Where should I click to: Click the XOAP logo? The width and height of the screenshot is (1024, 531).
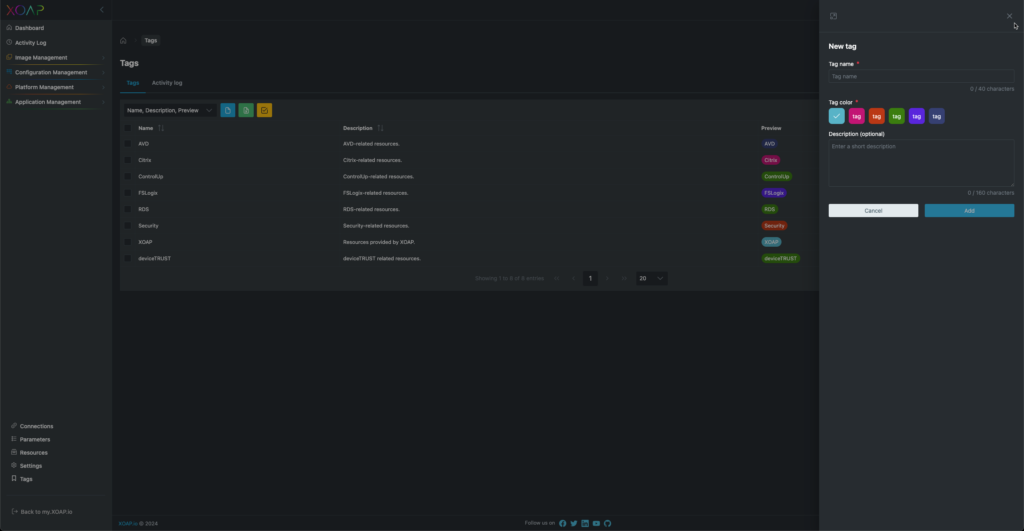[25, 10]
